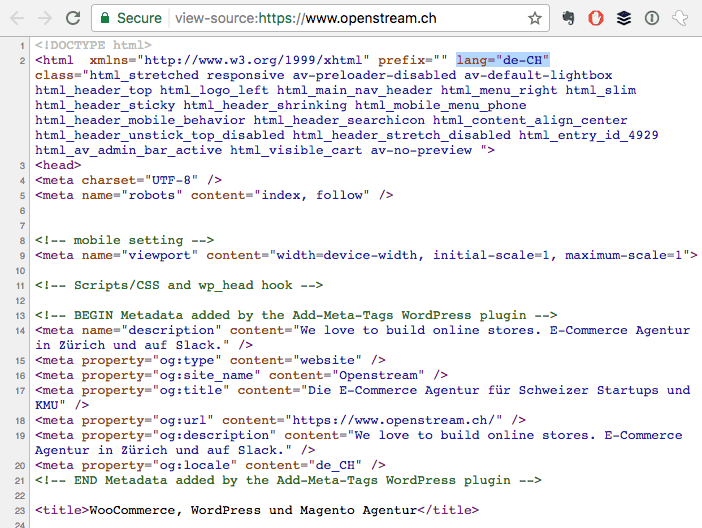Click the circular info extension icon

[x=652, y=18]
